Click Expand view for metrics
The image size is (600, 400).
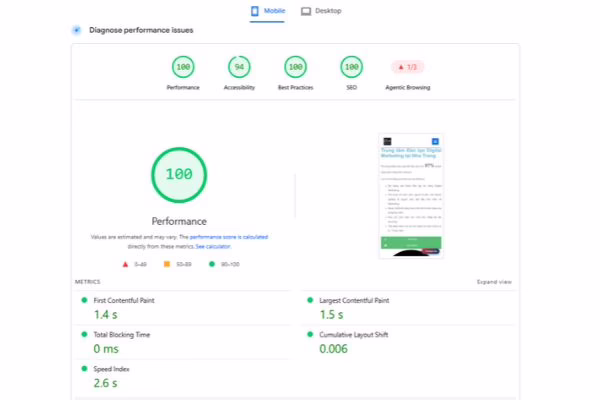coord(494,282)
